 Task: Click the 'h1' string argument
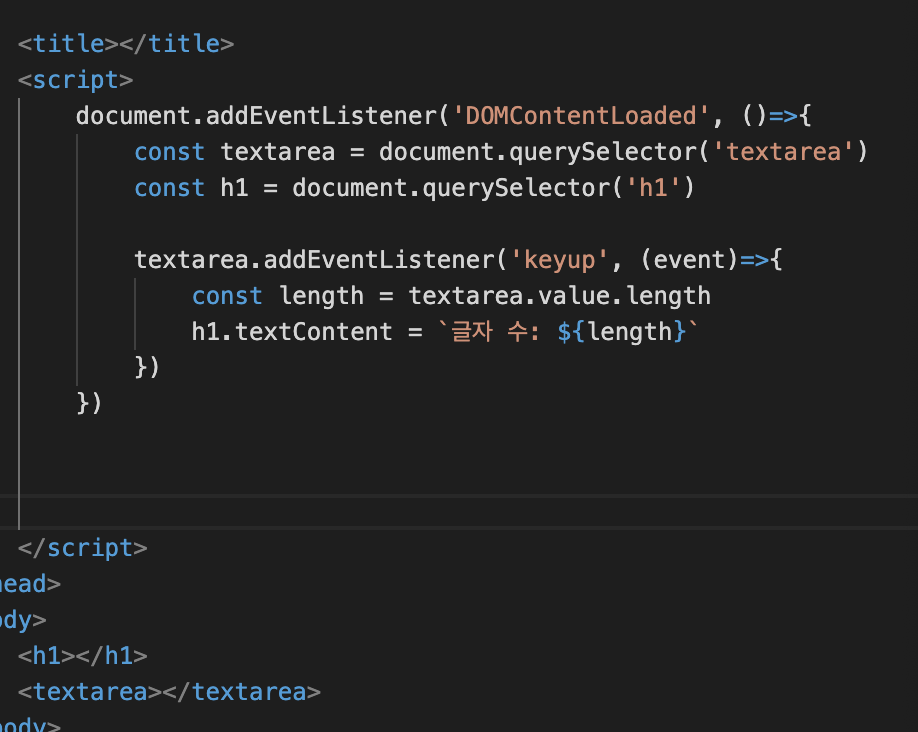click(x=653, y=188)
